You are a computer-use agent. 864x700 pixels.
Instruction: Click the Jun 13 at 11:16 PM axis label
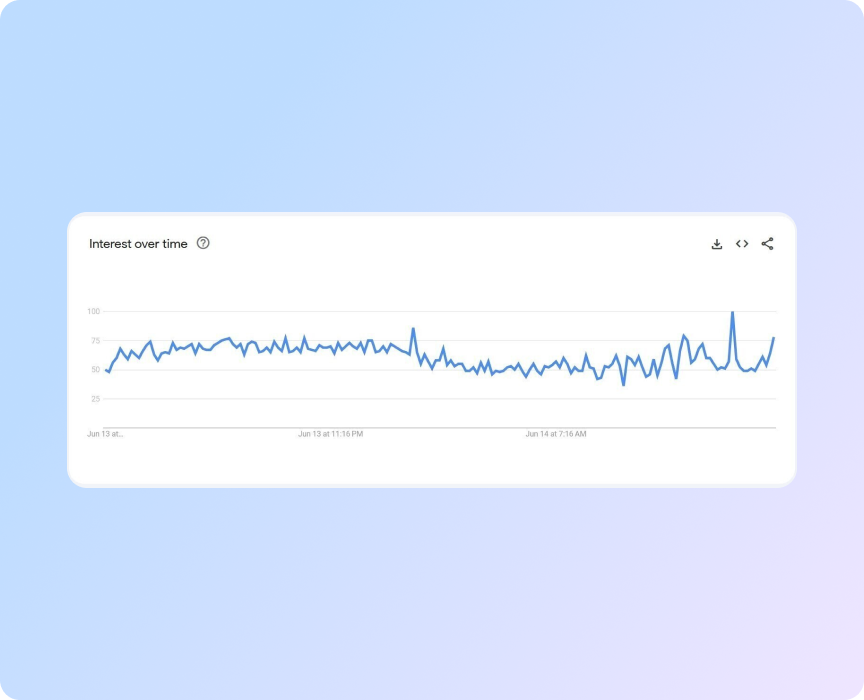tap(331, 434)
